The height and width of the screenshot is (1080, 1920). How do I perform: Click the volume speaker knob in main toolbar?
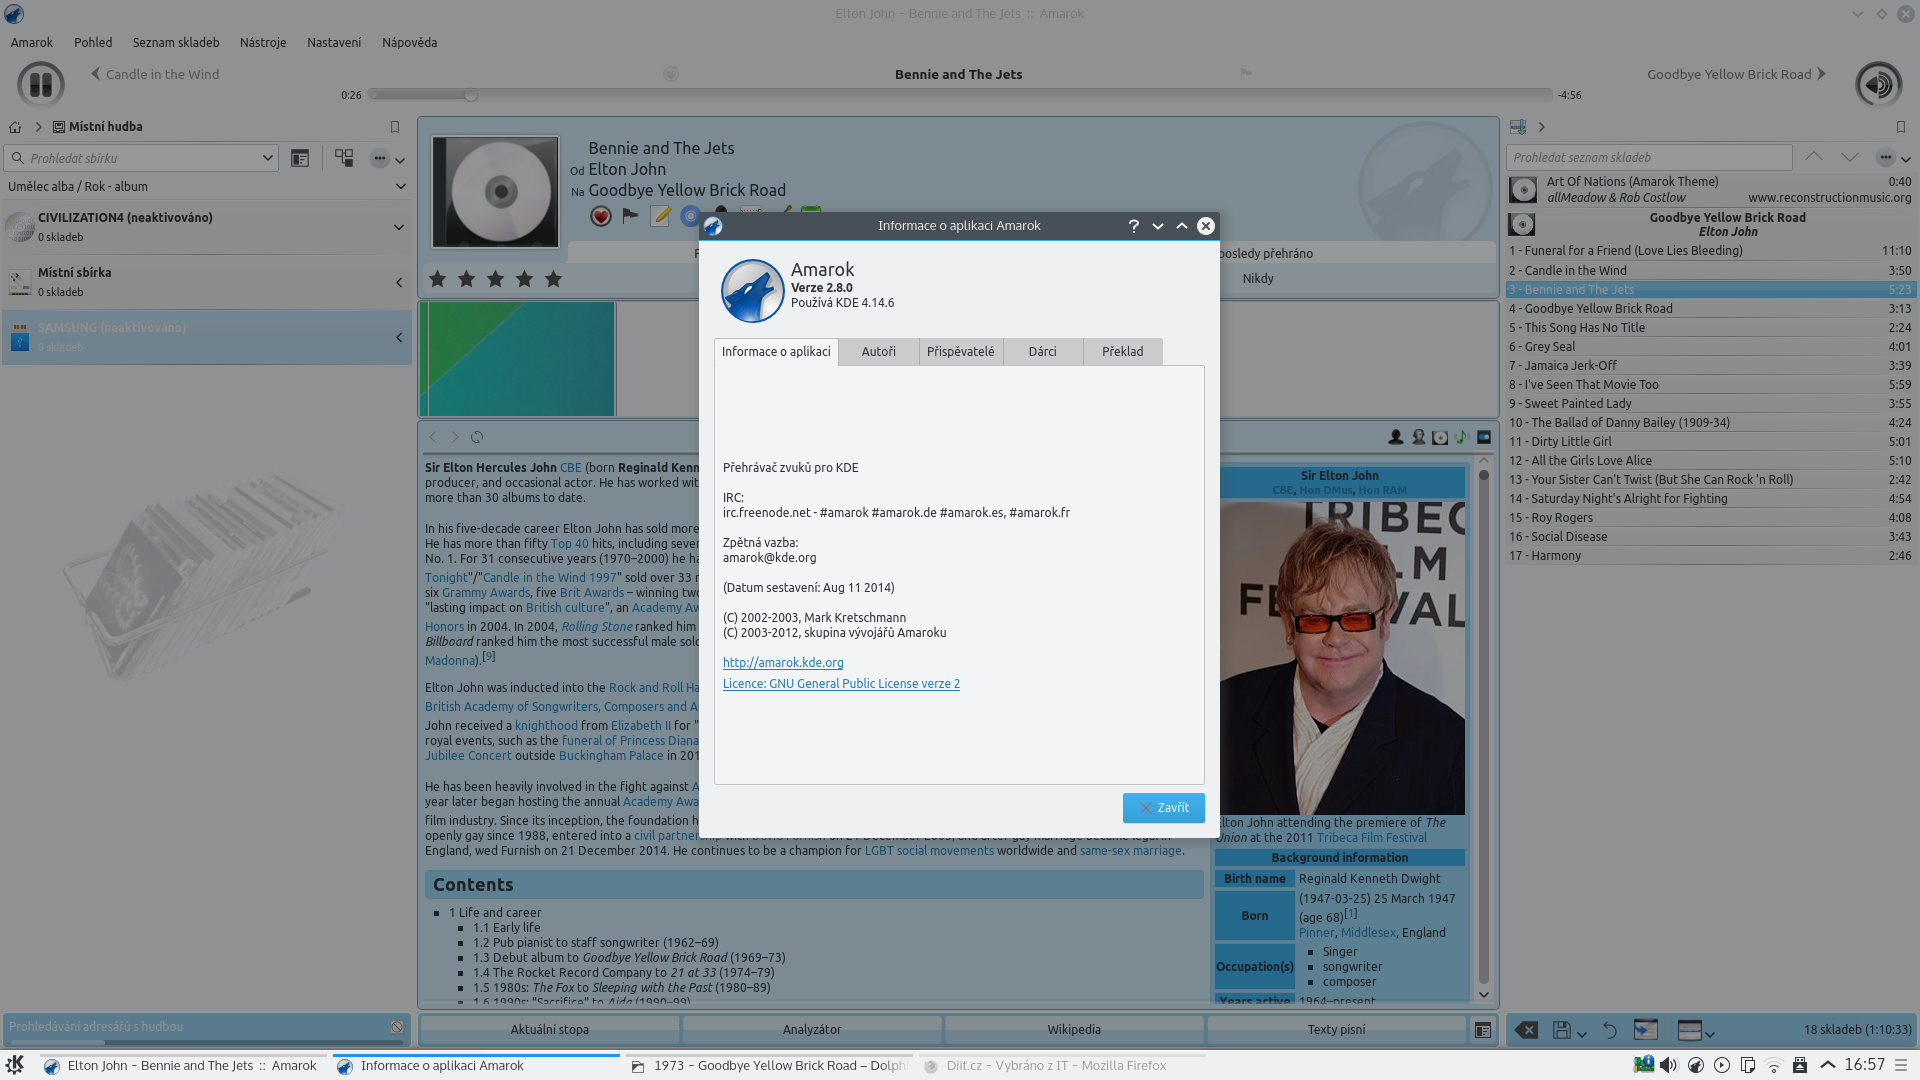pyautogui.click(x=1878, y=85)
